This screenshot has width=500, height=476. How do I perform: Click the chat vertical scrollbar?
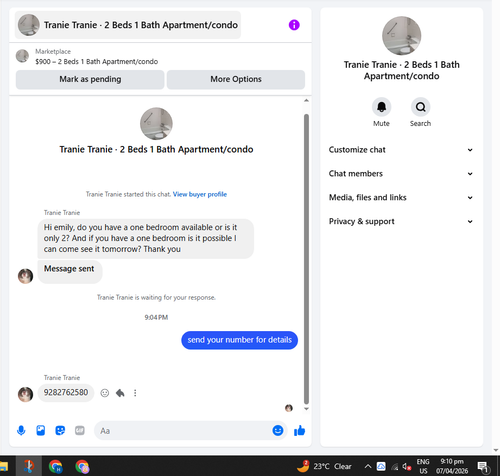tap(306, 259)
